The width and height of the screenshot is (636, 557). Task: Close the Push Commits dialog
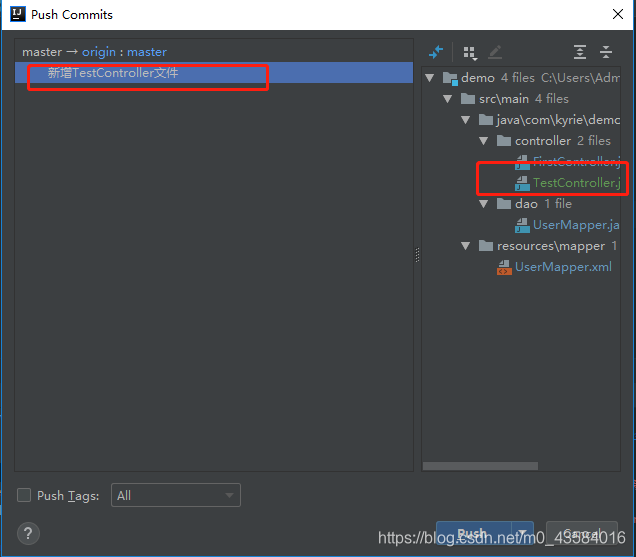[618, 14]
